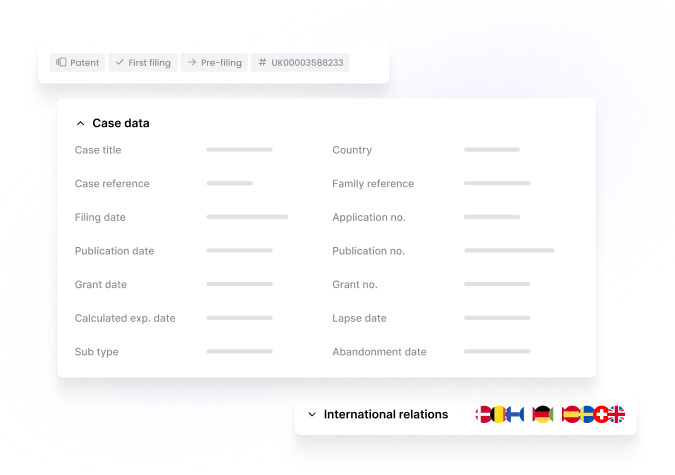Select the Switzerland flag icon
The image size is (675, 475).
coord(601,414)
